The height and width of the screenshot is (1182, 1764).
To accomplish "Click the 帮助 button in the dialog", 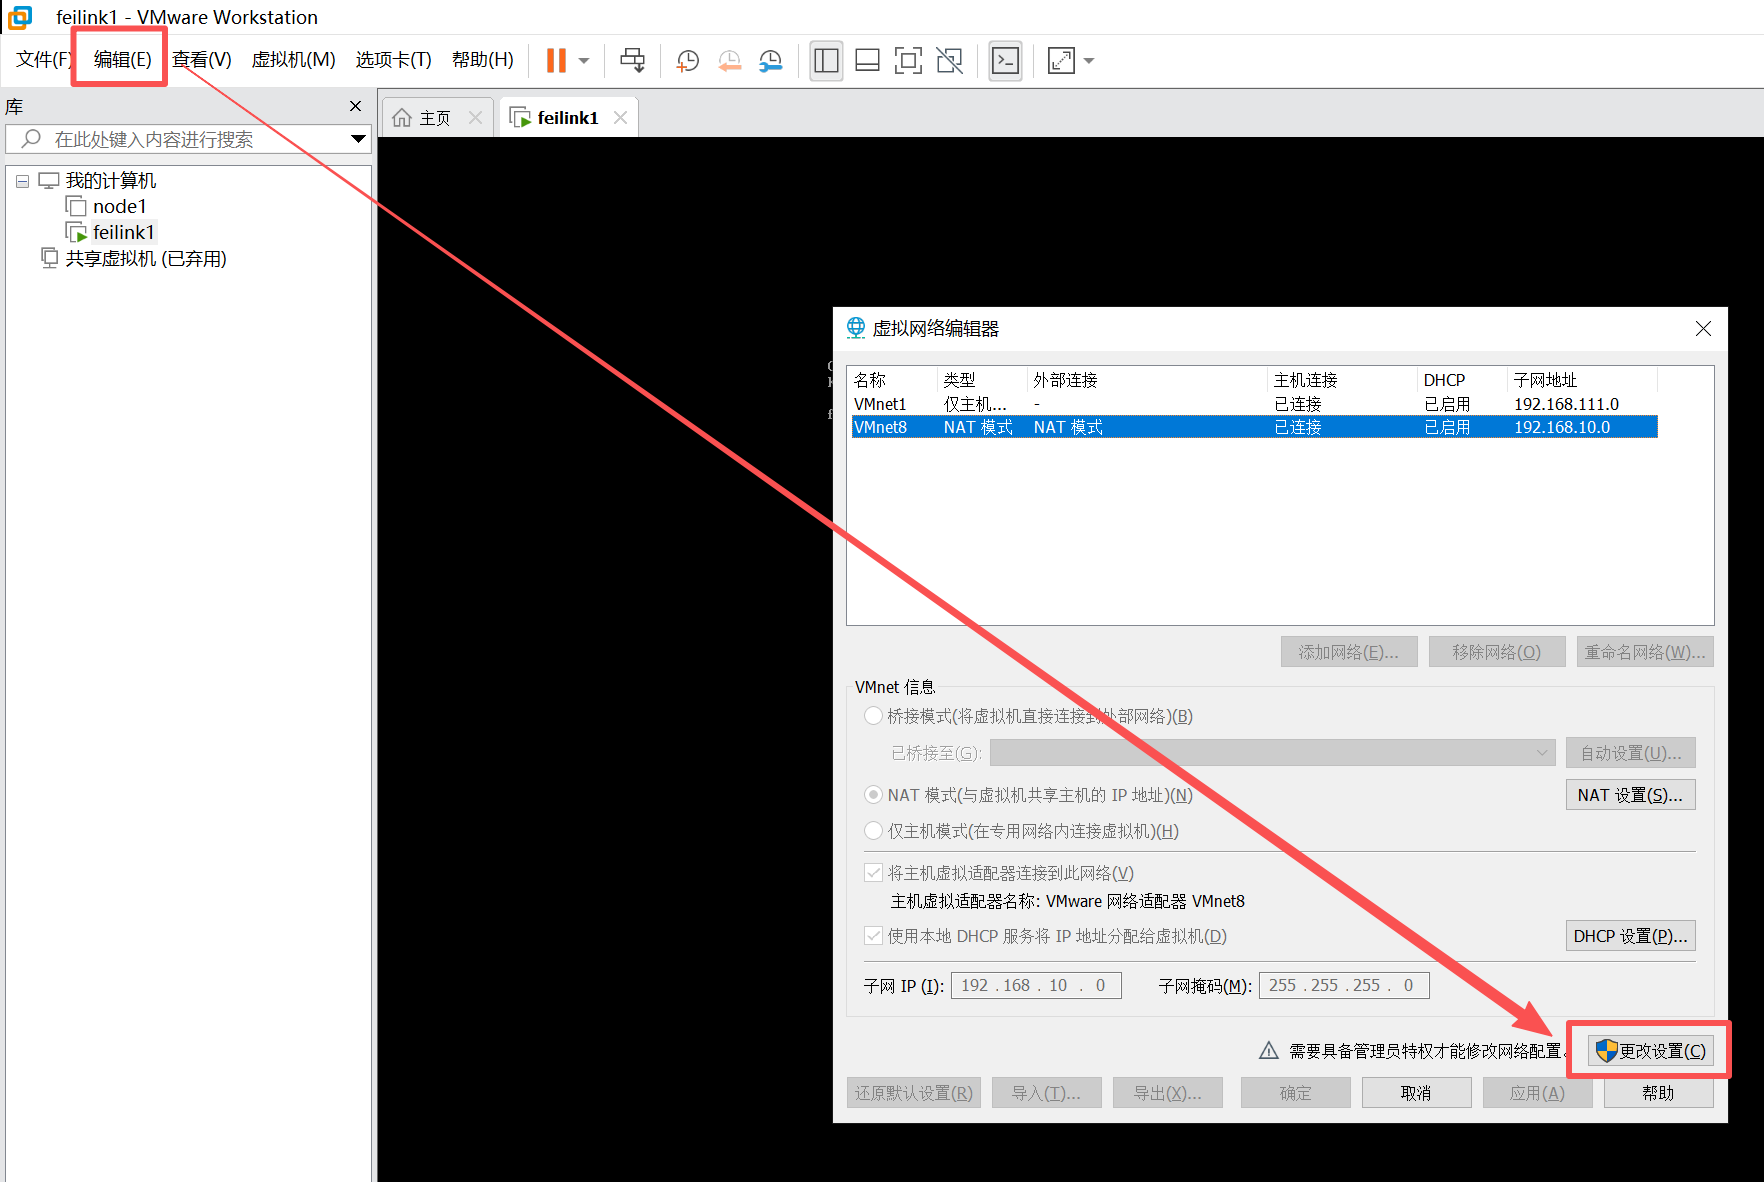I will pos(1658,1093).
